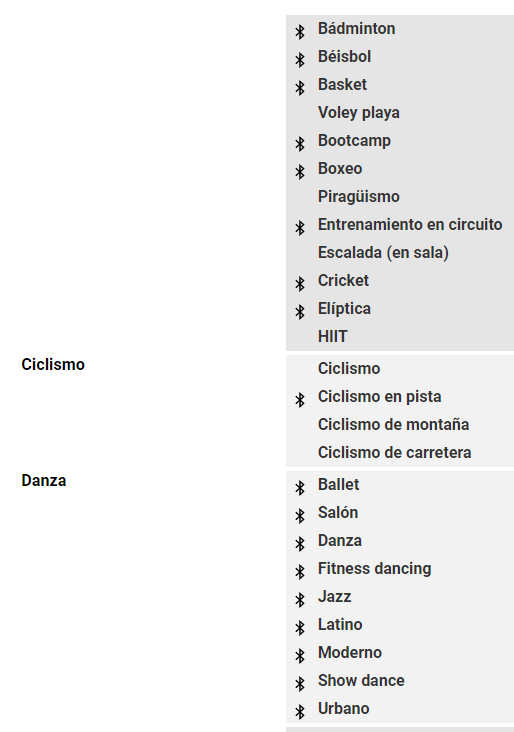Click Bluetooth icon beside Ciclismo en pista
Screen dimensions: 514x732
(x=300, y=400)
